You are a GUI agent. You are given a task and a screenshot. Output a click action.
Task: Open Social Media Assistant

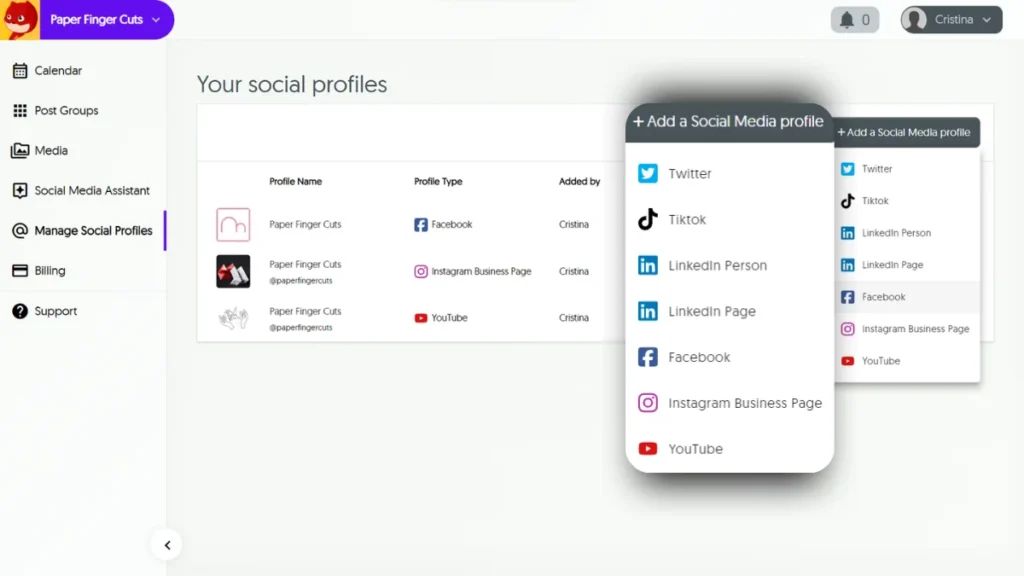[x=92, y=191]
